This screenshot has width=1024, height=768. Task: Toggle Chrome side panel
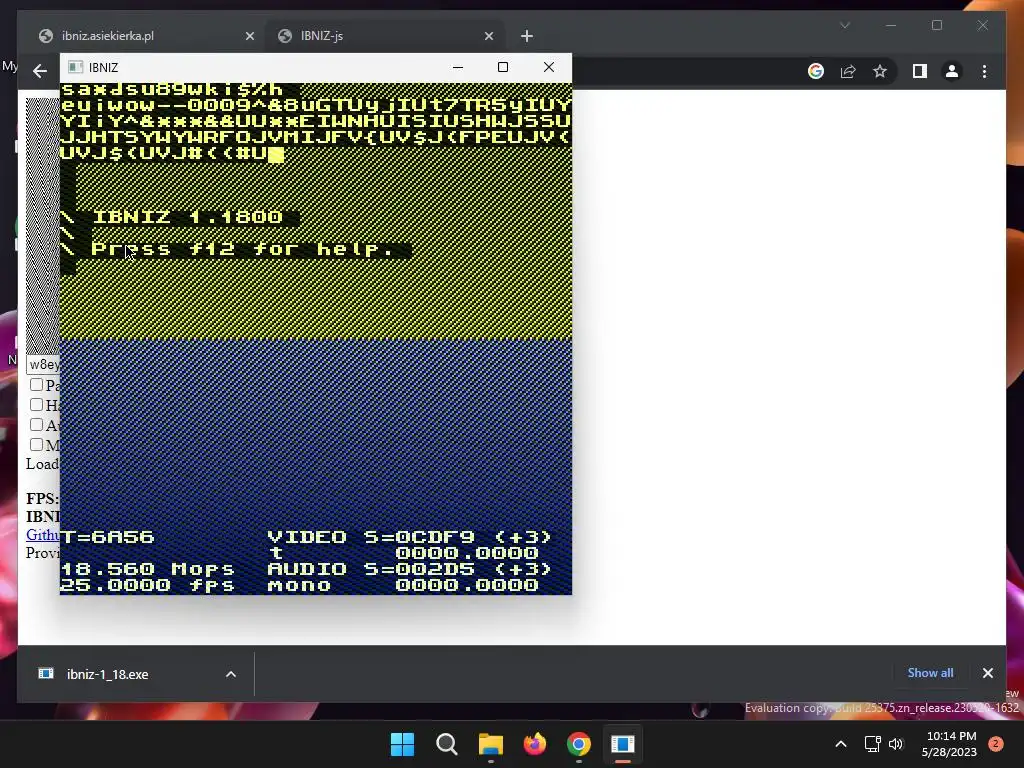[x=920, y=71]
